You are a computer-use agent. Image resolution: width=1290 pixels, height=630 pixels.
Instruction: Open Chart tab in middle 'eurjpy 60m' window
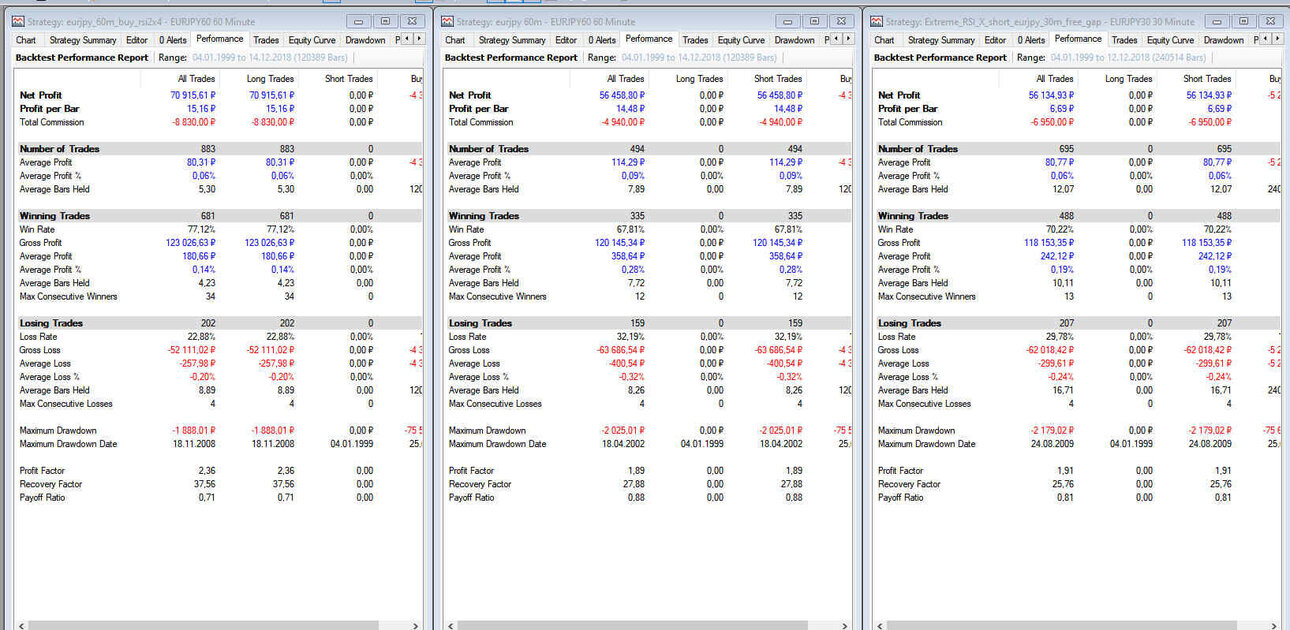(455, 40)
